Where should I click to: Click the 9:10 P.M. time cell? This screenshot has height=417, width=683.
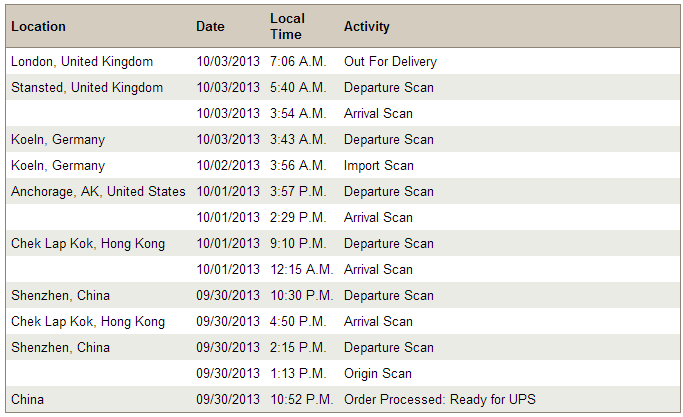(x=298, y=244)
